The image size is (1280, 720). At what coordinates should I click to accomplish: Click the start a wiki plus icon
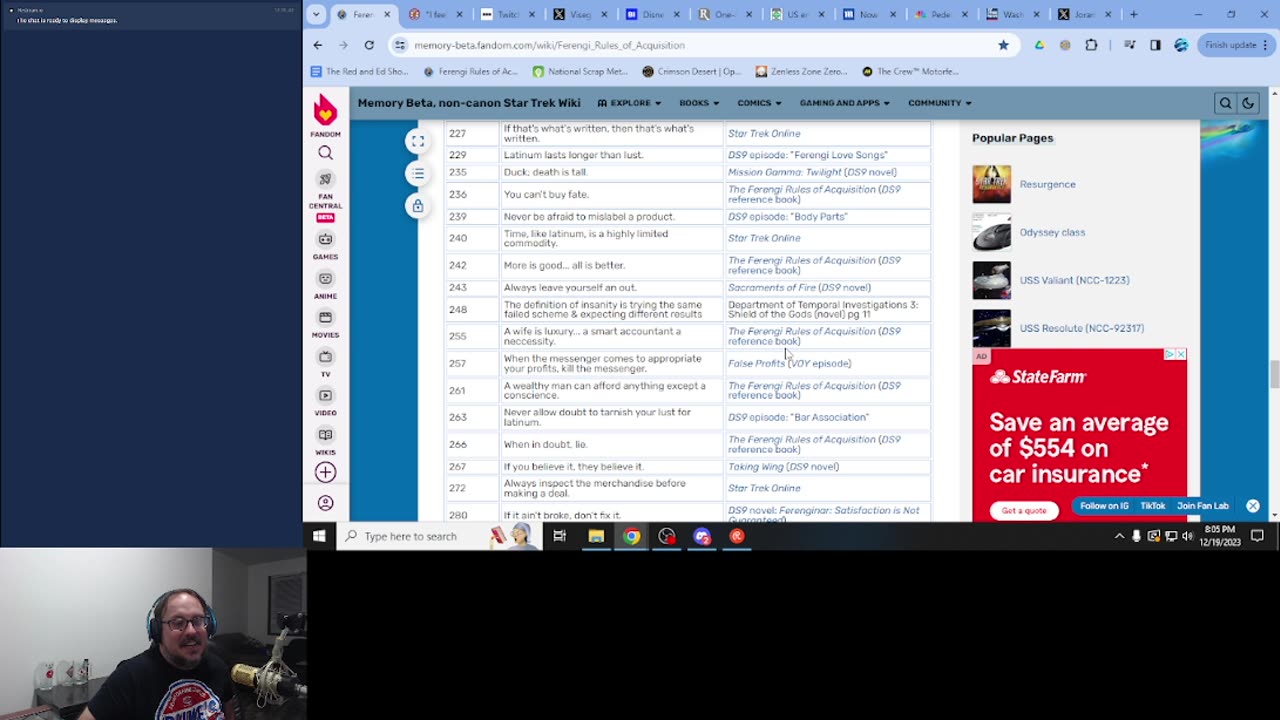point(325,472)
